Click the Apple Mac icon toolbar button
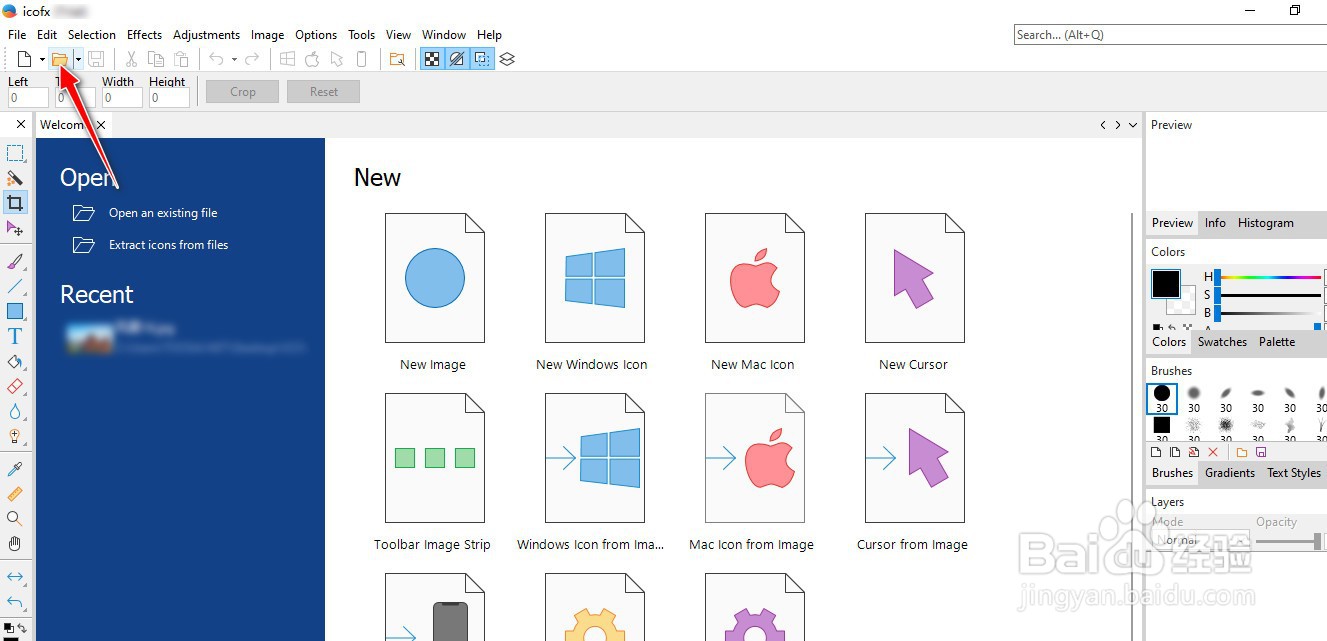Viewport: 1327px width, 641px height. coord(312,59)
